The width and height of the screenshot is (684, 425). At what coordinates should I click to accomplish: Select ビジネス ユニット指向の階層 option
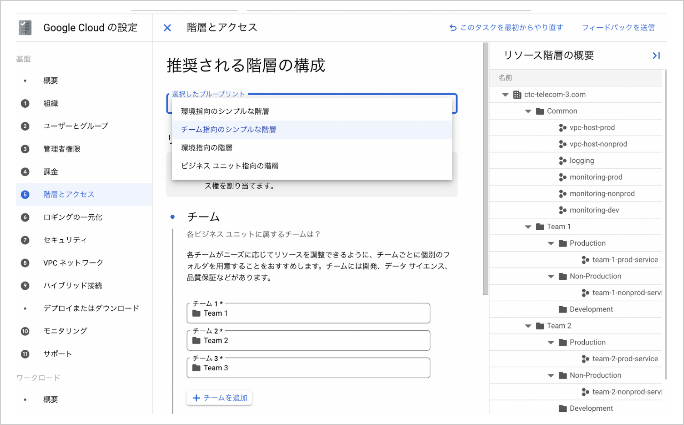click(x=312, y=166)
